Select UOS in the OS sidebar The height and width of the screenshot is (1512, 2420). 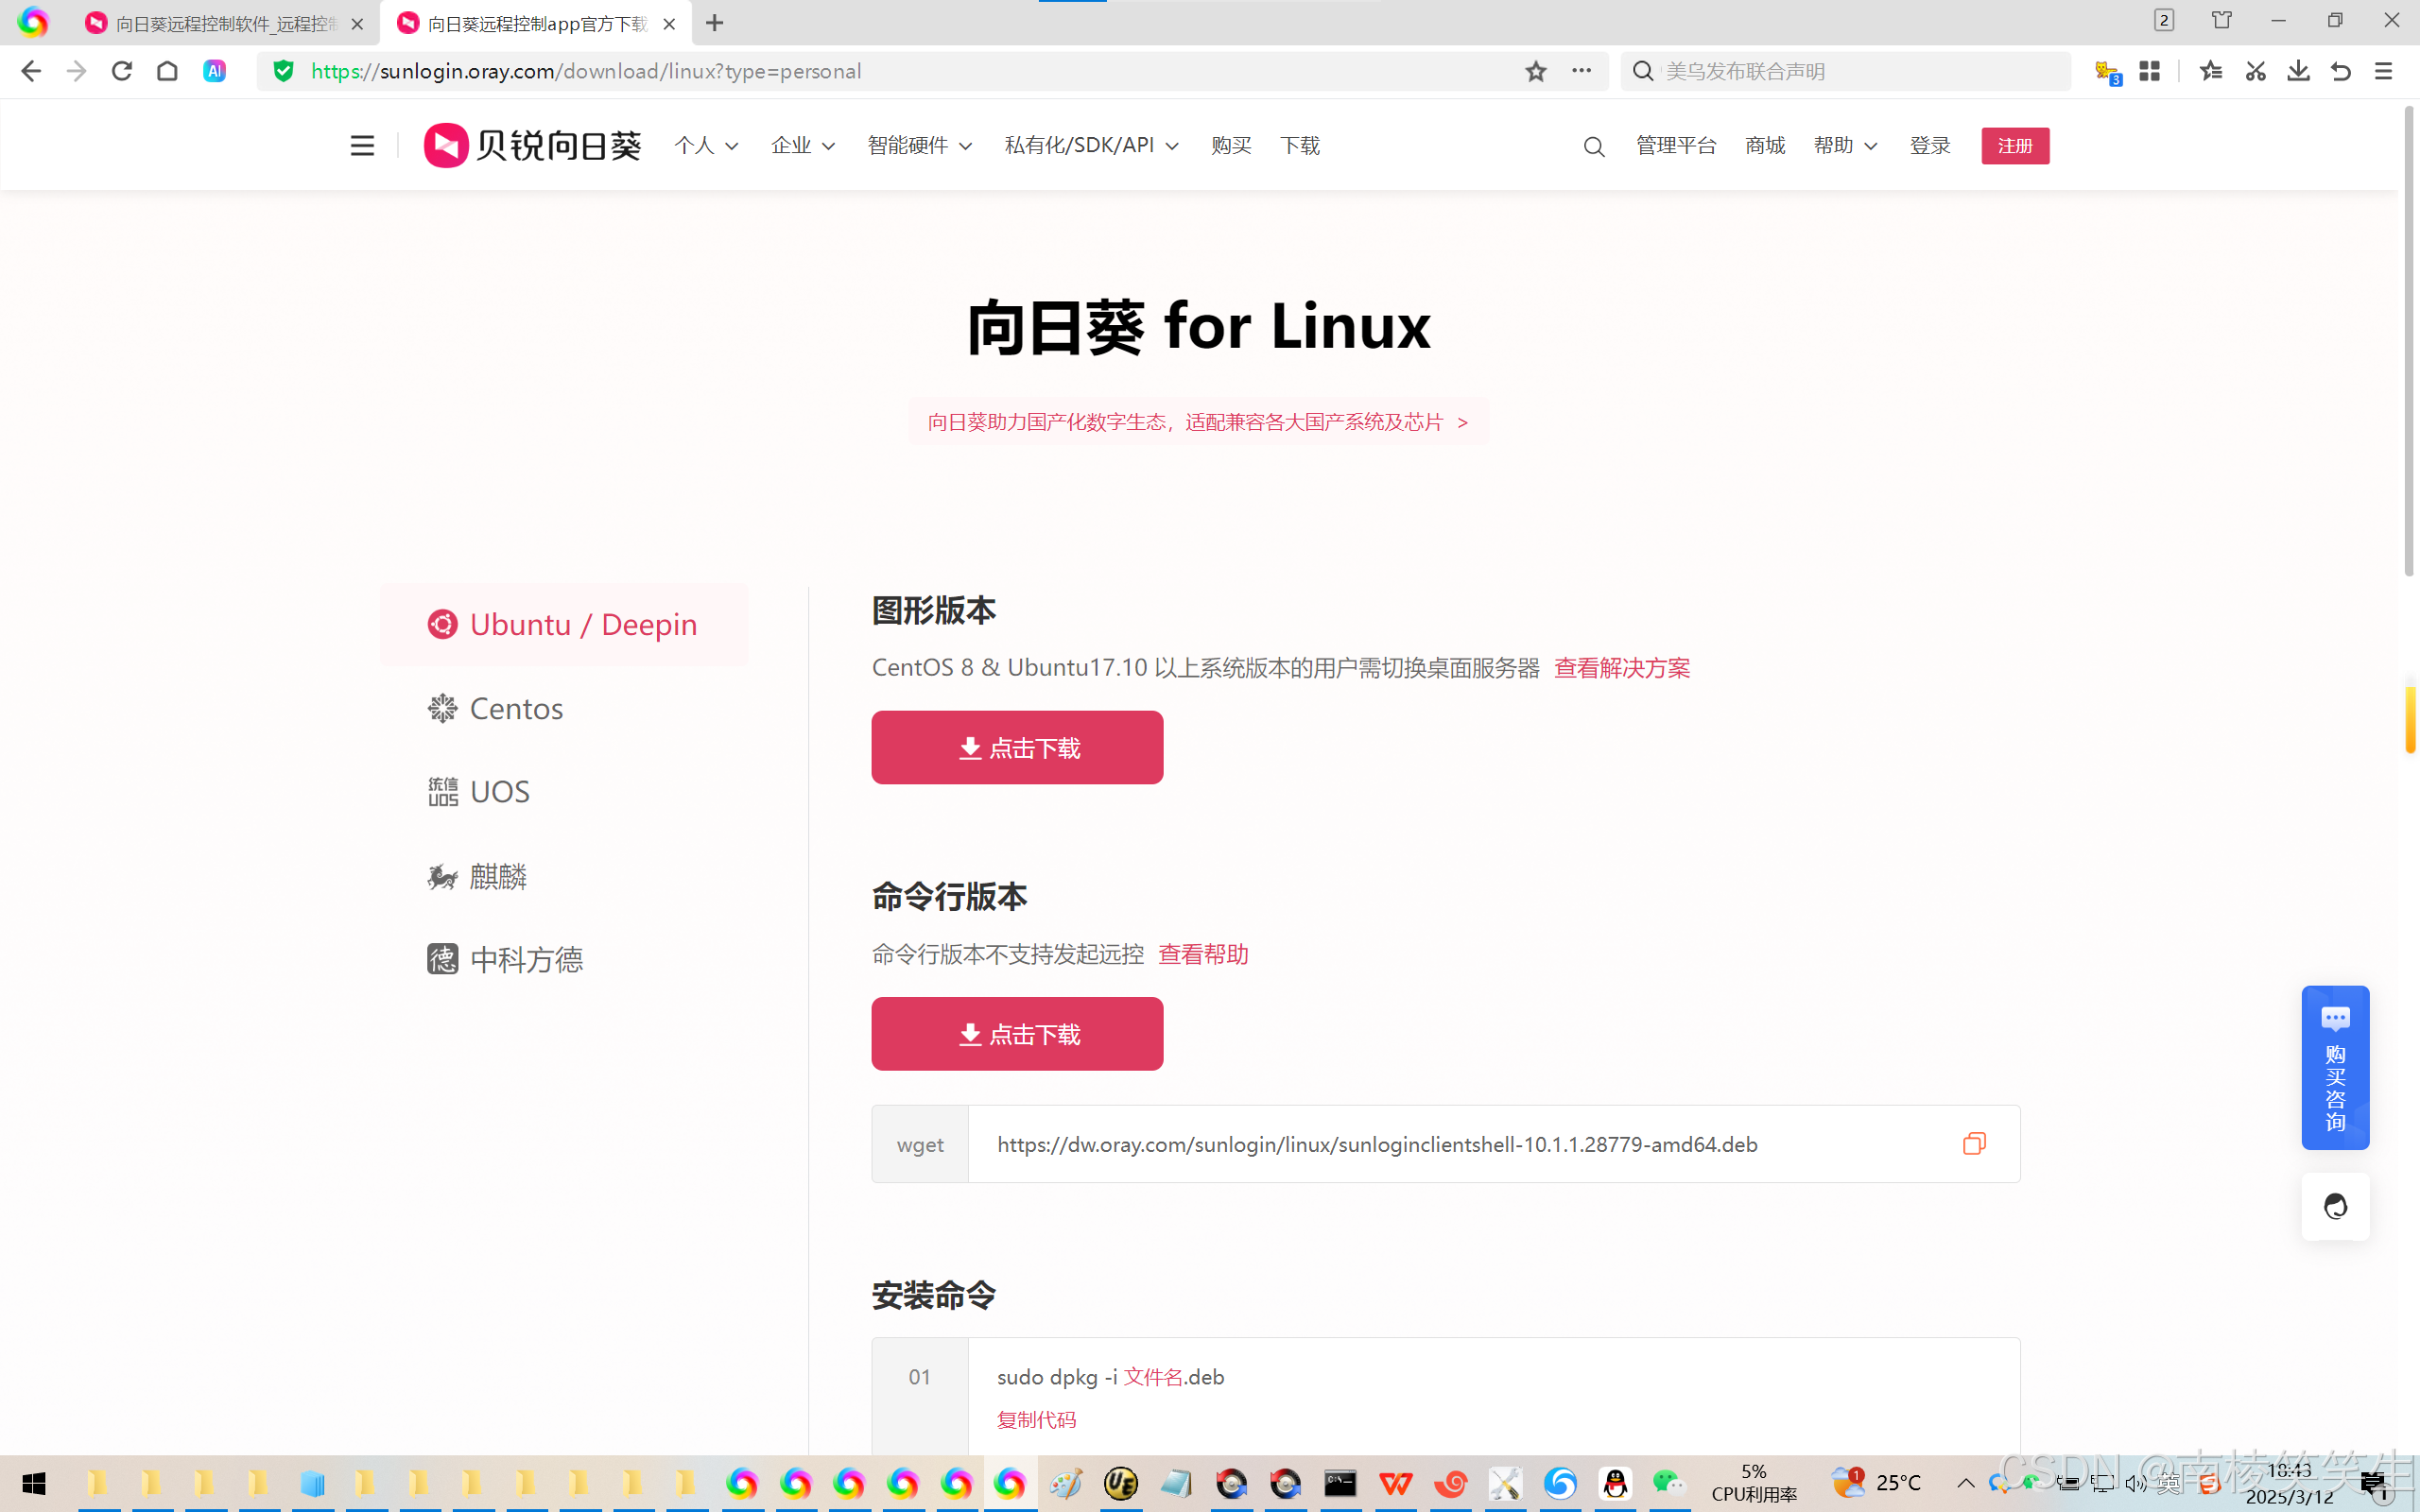479,791
